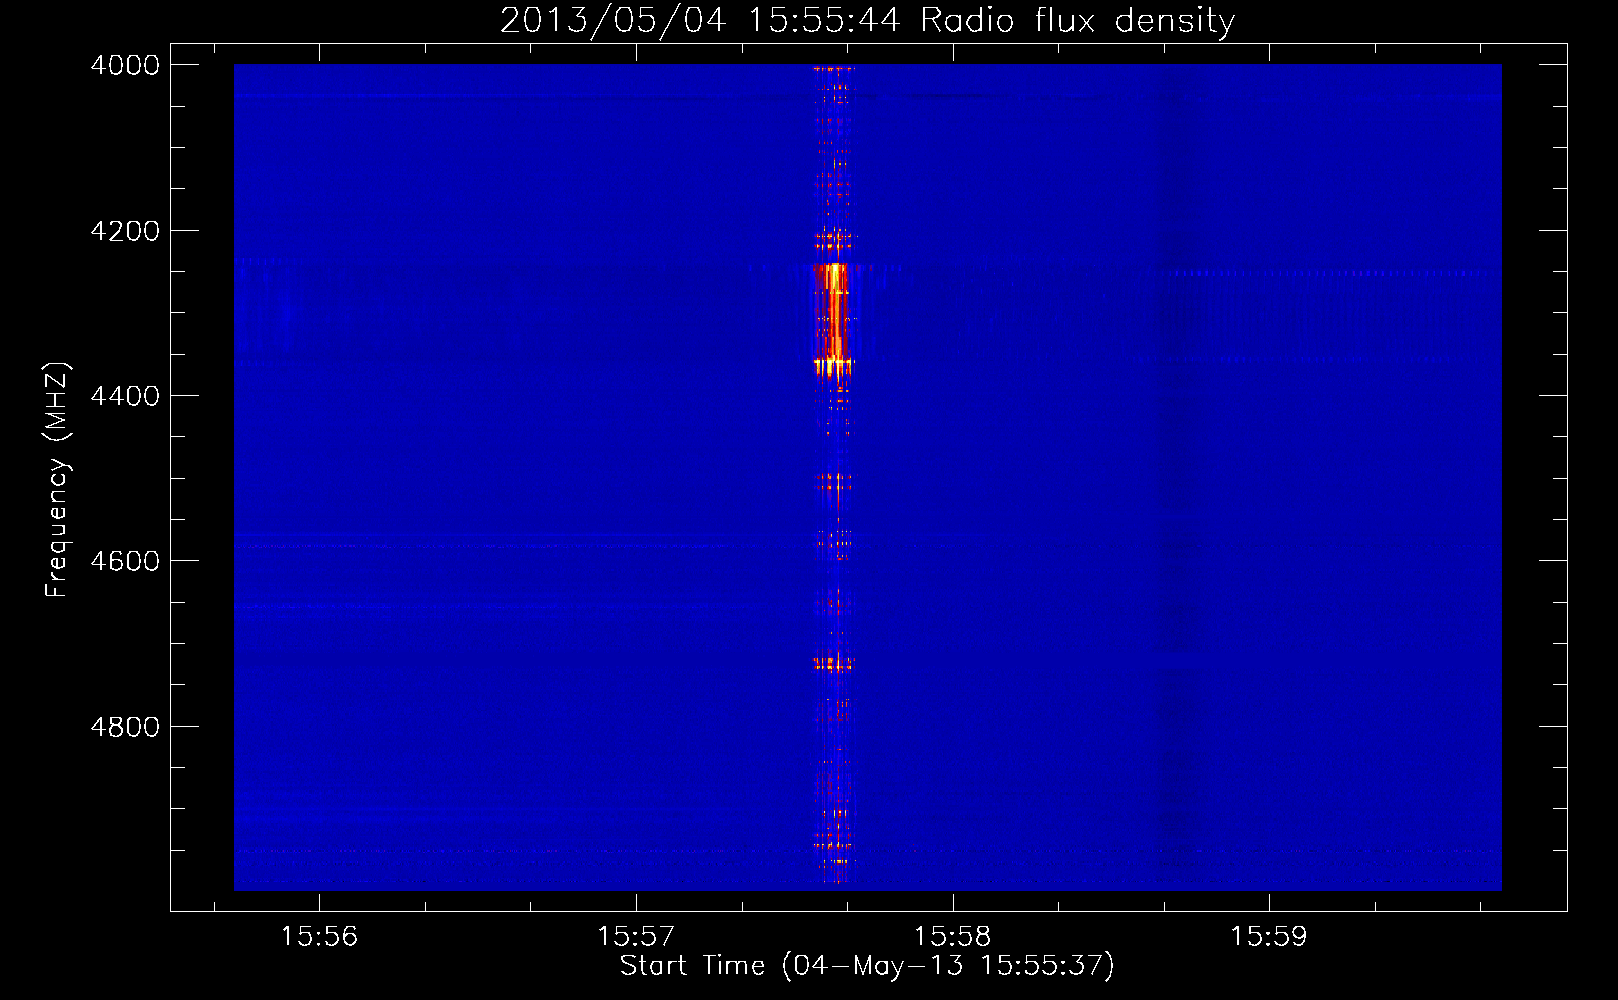Click the 'Start Time (04-May-13 15:55:37)' label
This screenshot has height=1000, width=1618.
[867, 966]
